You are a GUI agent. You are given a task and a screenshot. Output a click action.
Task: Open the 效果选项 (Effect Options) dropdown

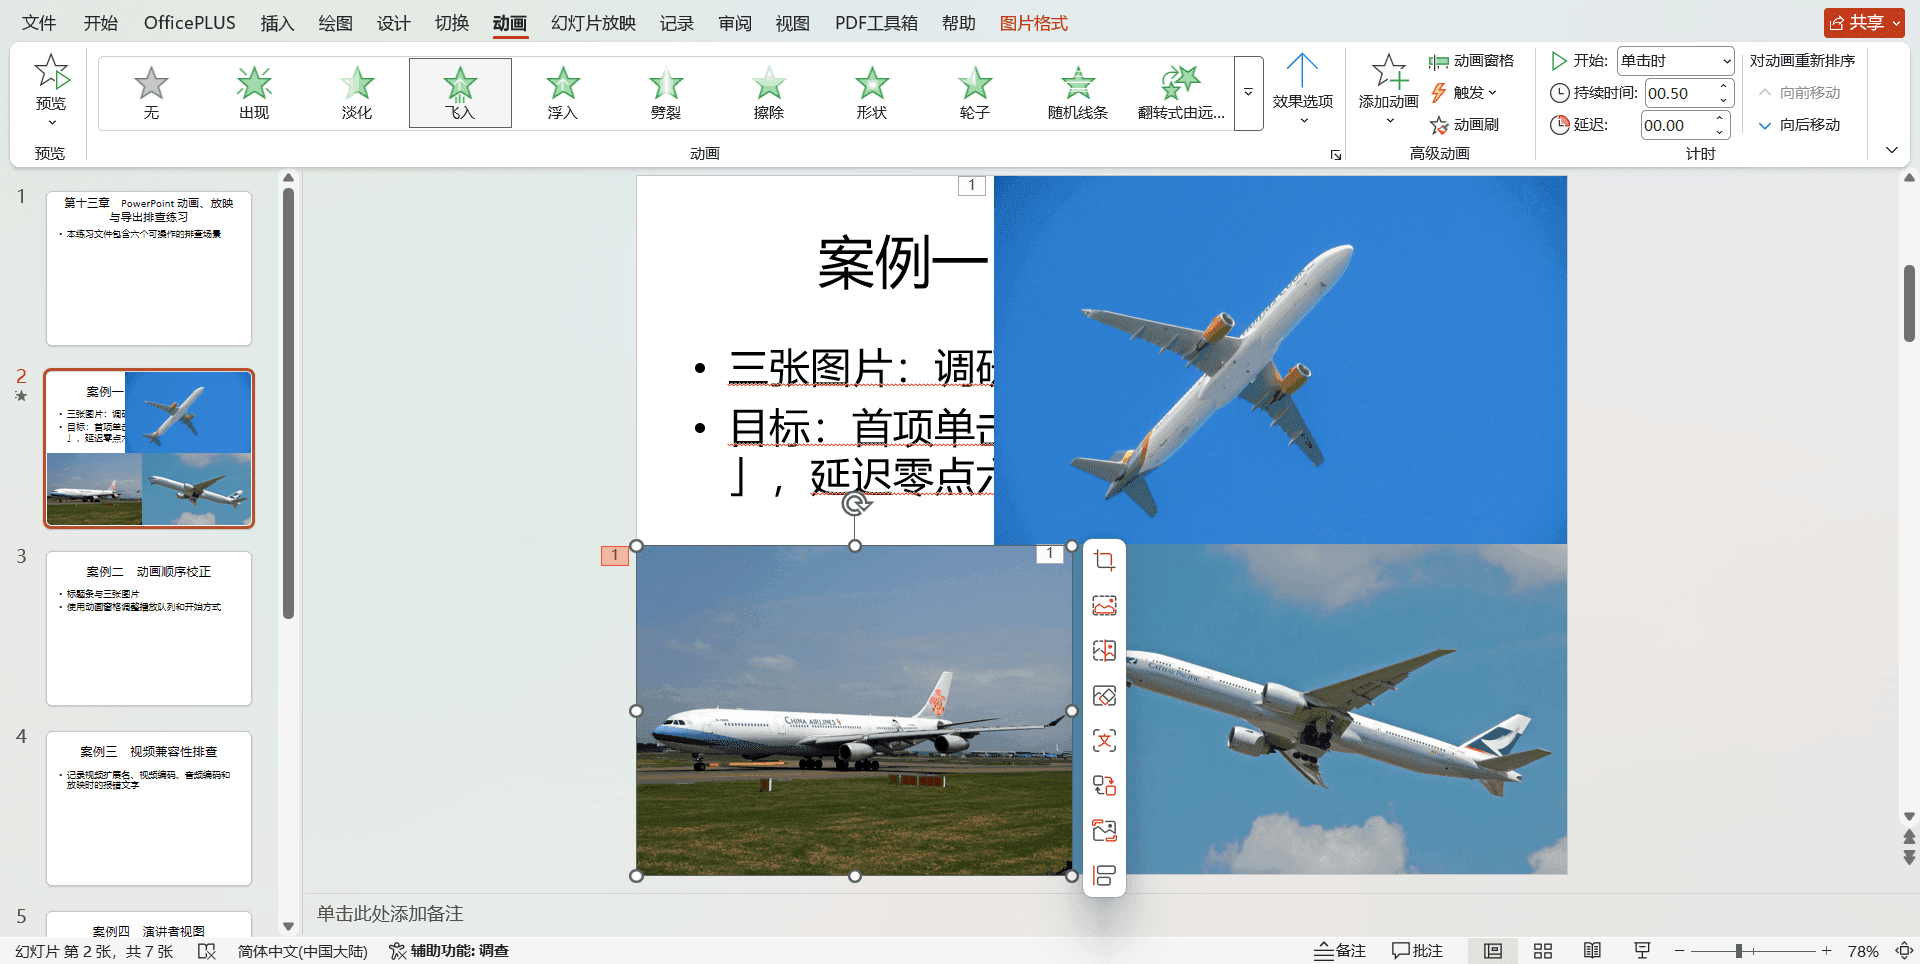tap(1303, 91)
